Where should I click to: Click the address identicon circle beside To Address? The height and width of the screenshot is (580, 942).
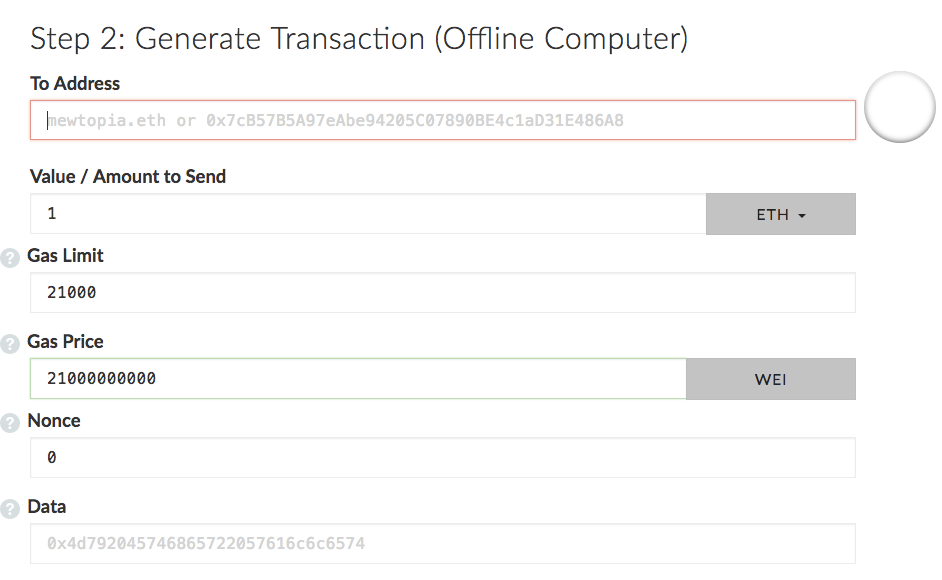point(899,107)
